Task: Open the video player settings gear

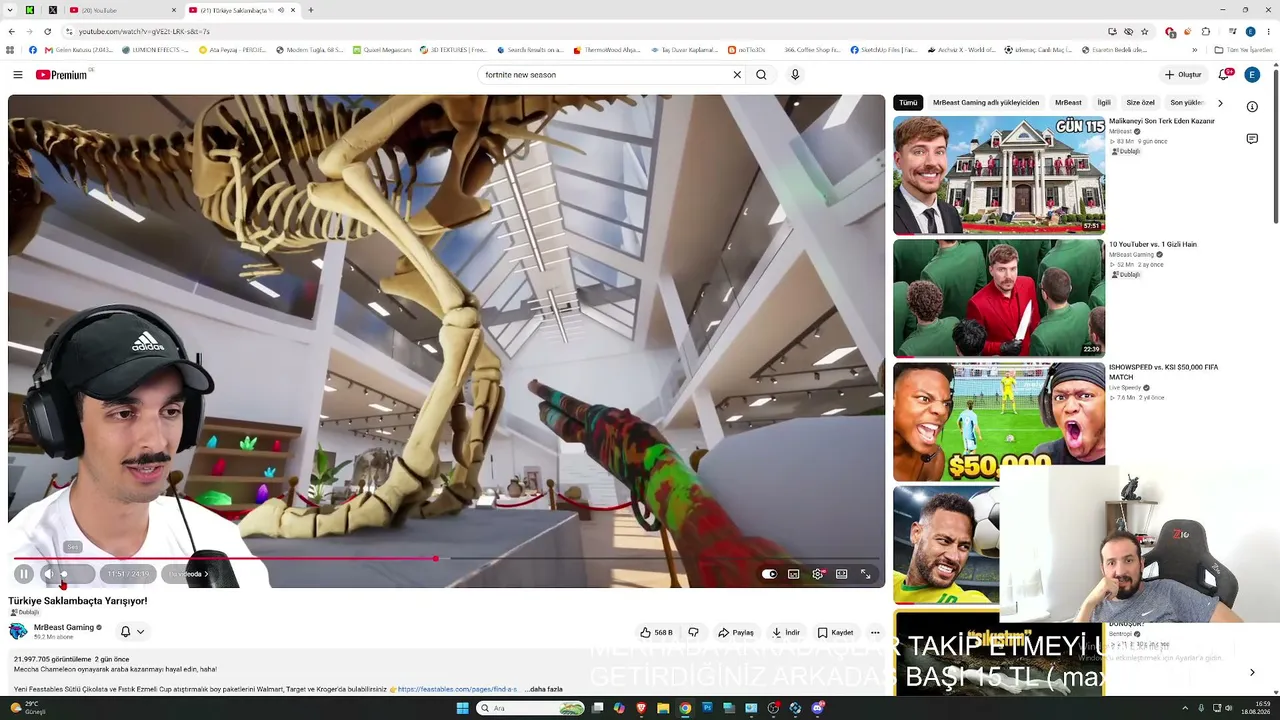Action: click(818, 574)
